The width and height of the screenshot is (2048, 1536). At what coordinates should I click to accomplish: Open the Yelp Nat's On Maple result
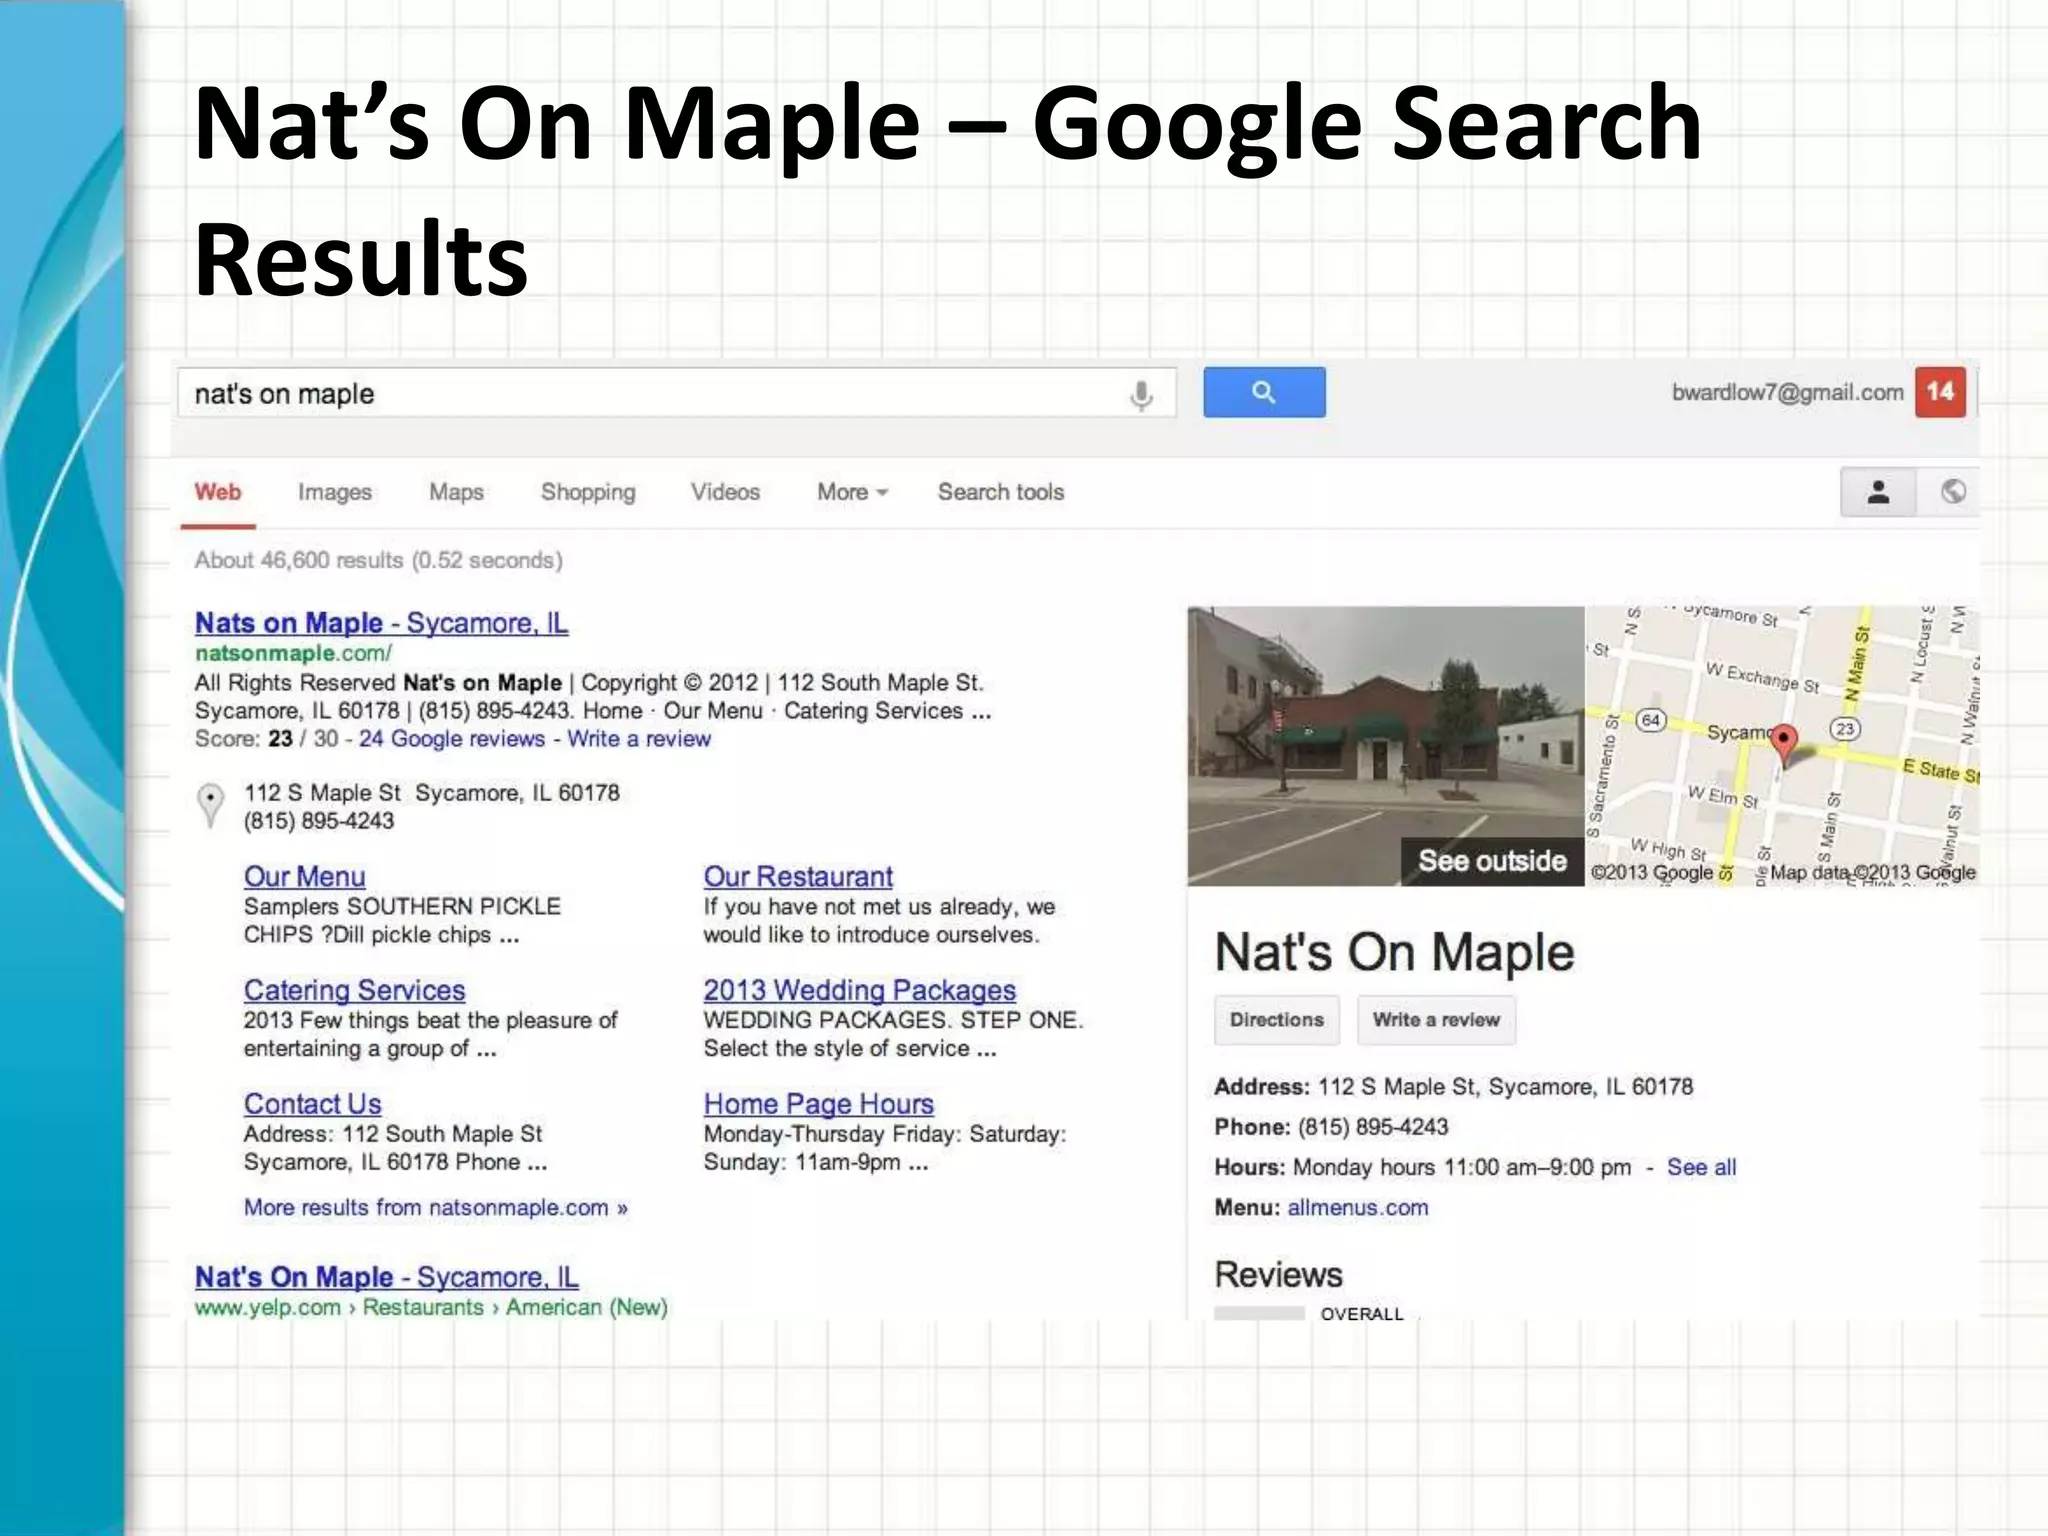point(386,1277)
